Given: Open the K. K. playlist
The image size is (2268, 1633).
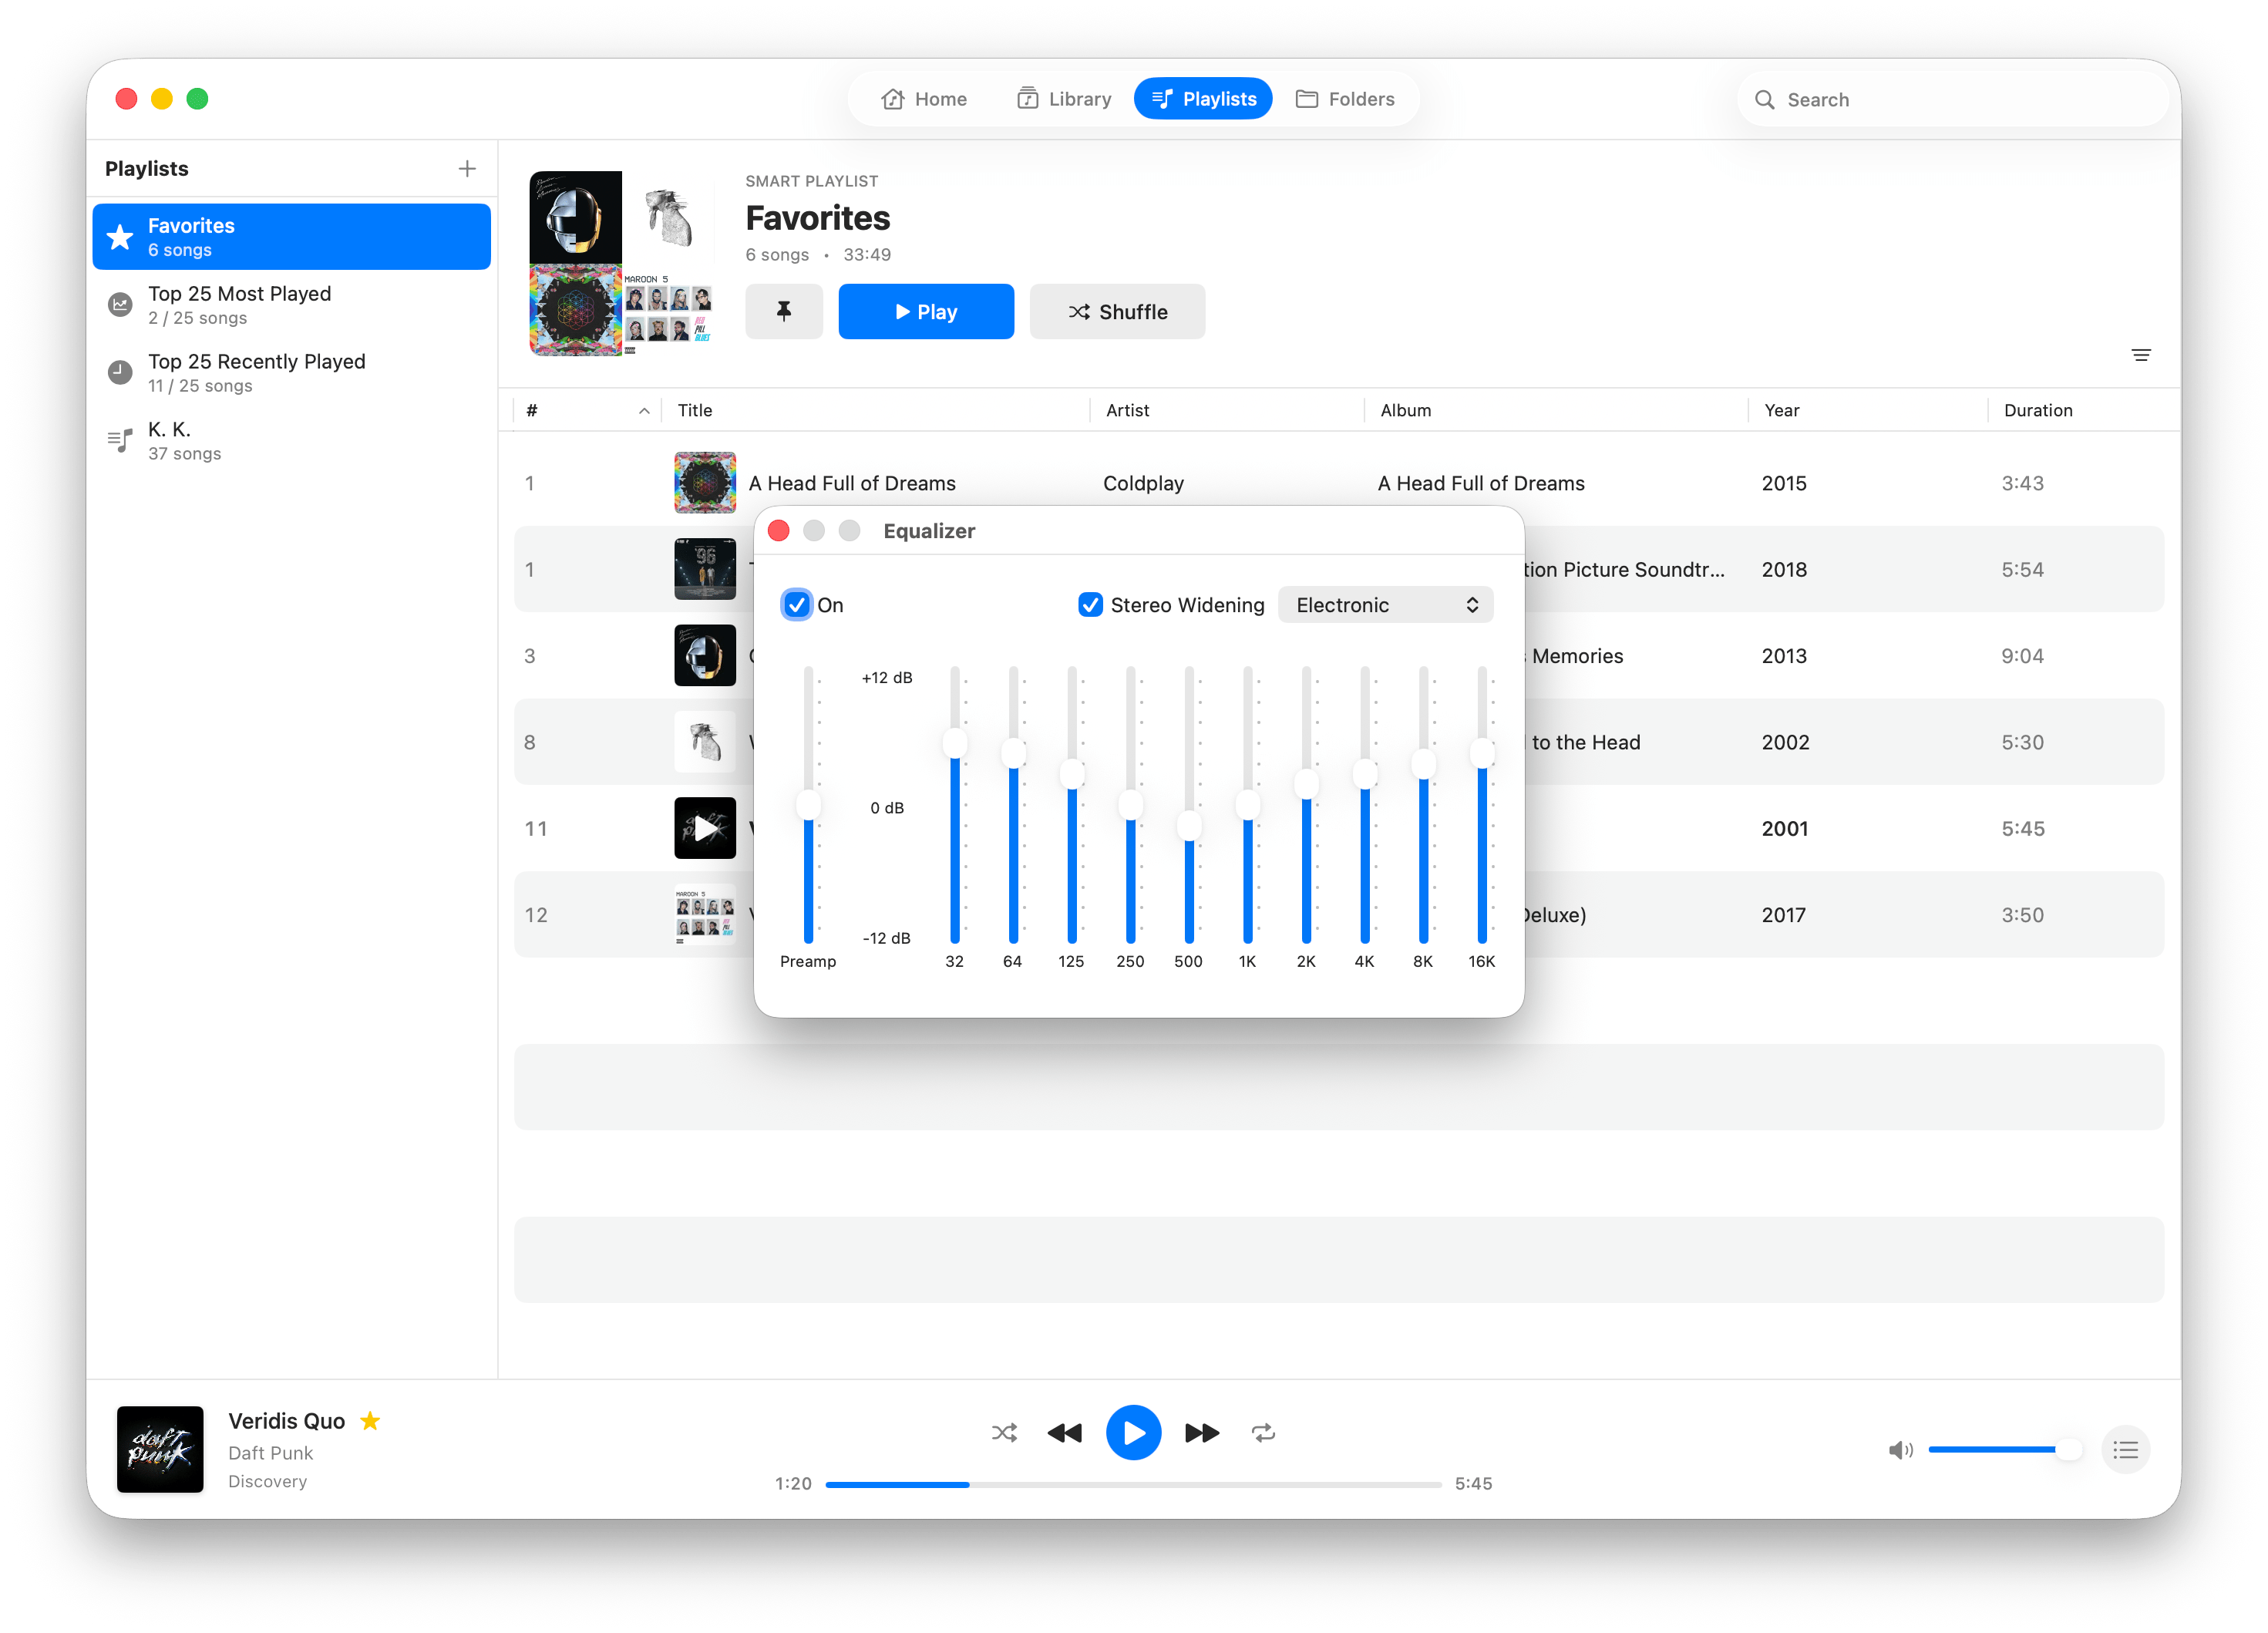Looking at the screenshot, I should coord(292,441).
